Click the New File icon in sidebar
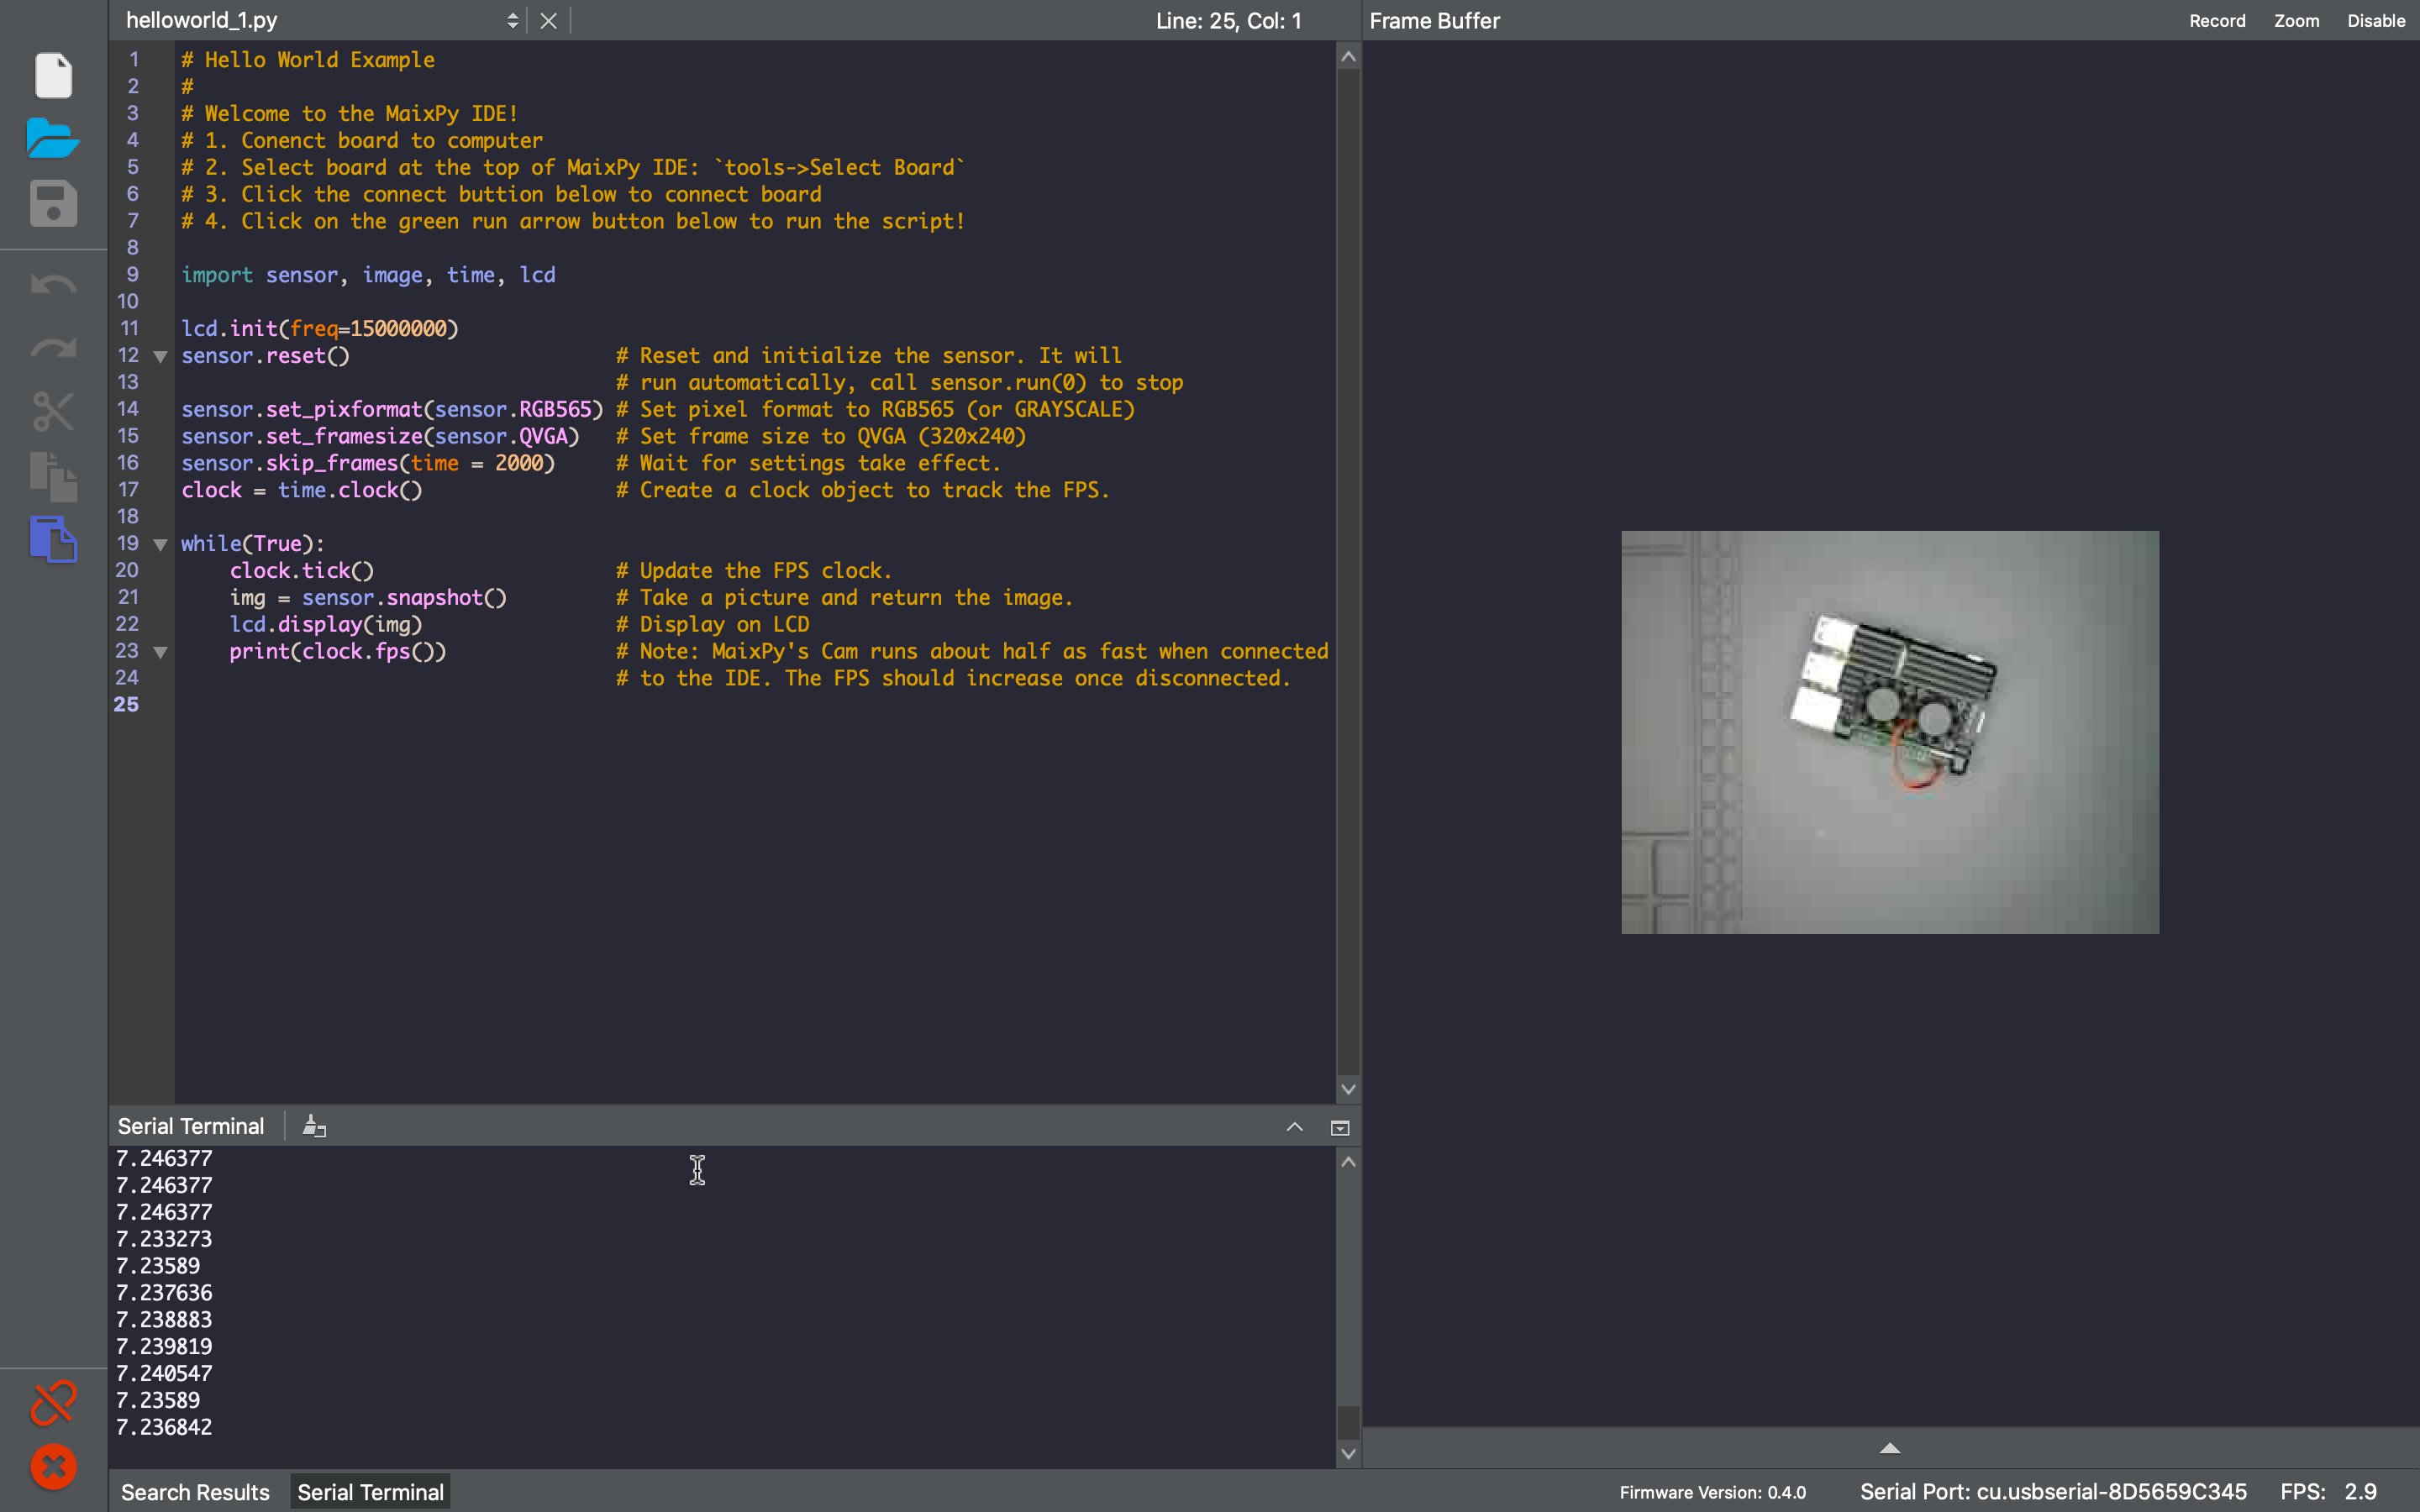Image resolution: width=2420 pixels, height=1512 pixels. coord(52,73)
